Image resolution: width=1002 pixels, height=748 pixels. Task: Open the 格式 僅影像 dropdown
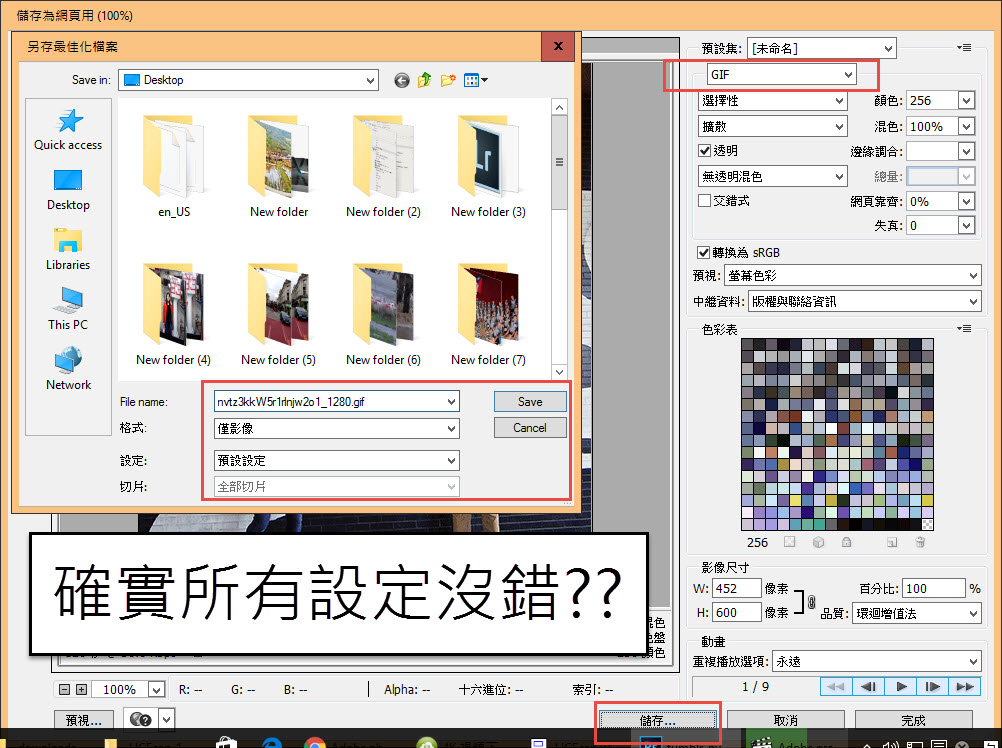(337, 428)
